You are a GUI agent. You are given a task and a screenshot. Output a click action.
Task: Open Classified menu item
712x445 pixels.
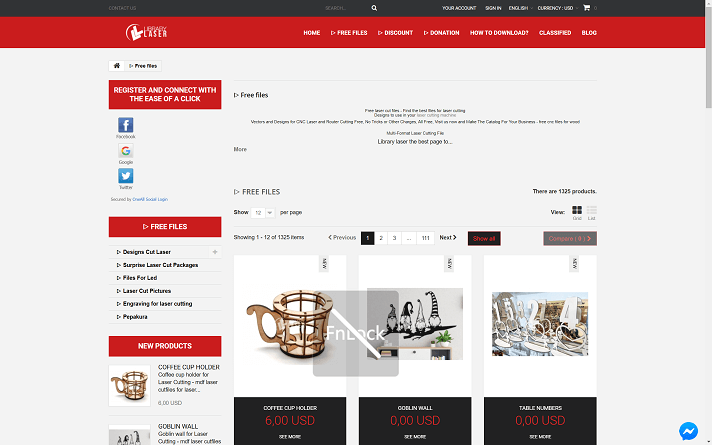[x=555, y=33]
